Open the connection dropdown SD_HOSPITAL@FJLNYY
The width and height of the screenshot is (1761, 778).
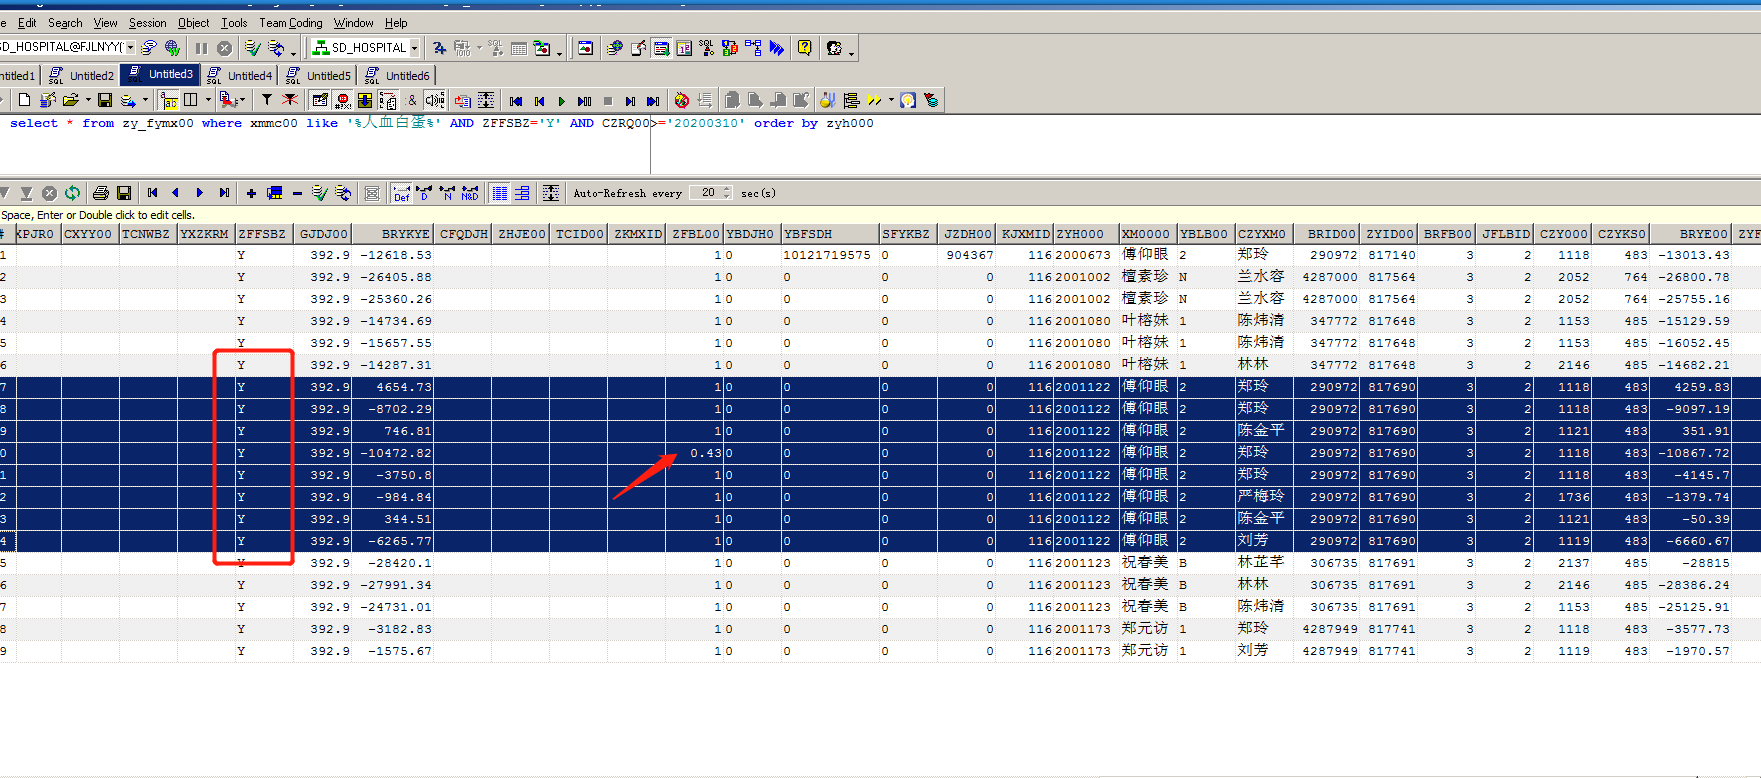tap(130, 48)
